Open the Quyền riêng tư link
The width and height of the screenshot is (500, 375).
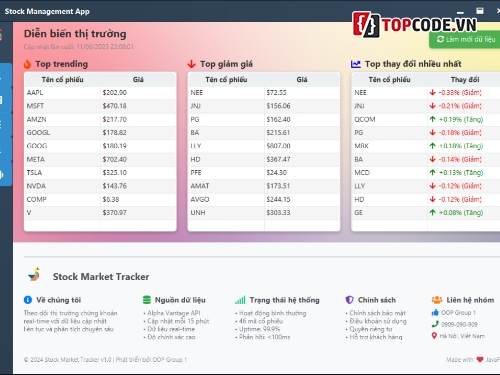coord(371,329)
